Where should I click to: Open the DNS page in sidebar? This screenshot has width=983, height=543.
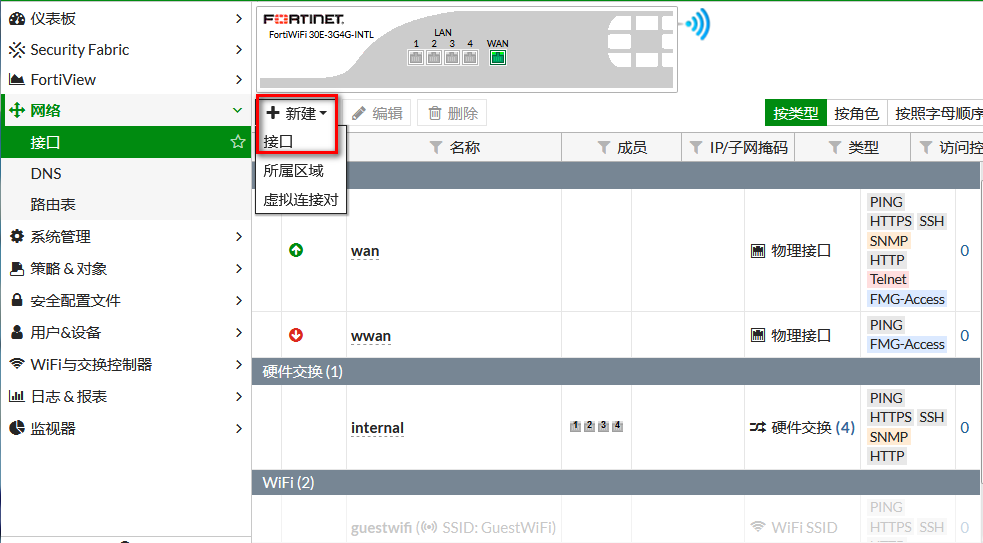point(46,173)
